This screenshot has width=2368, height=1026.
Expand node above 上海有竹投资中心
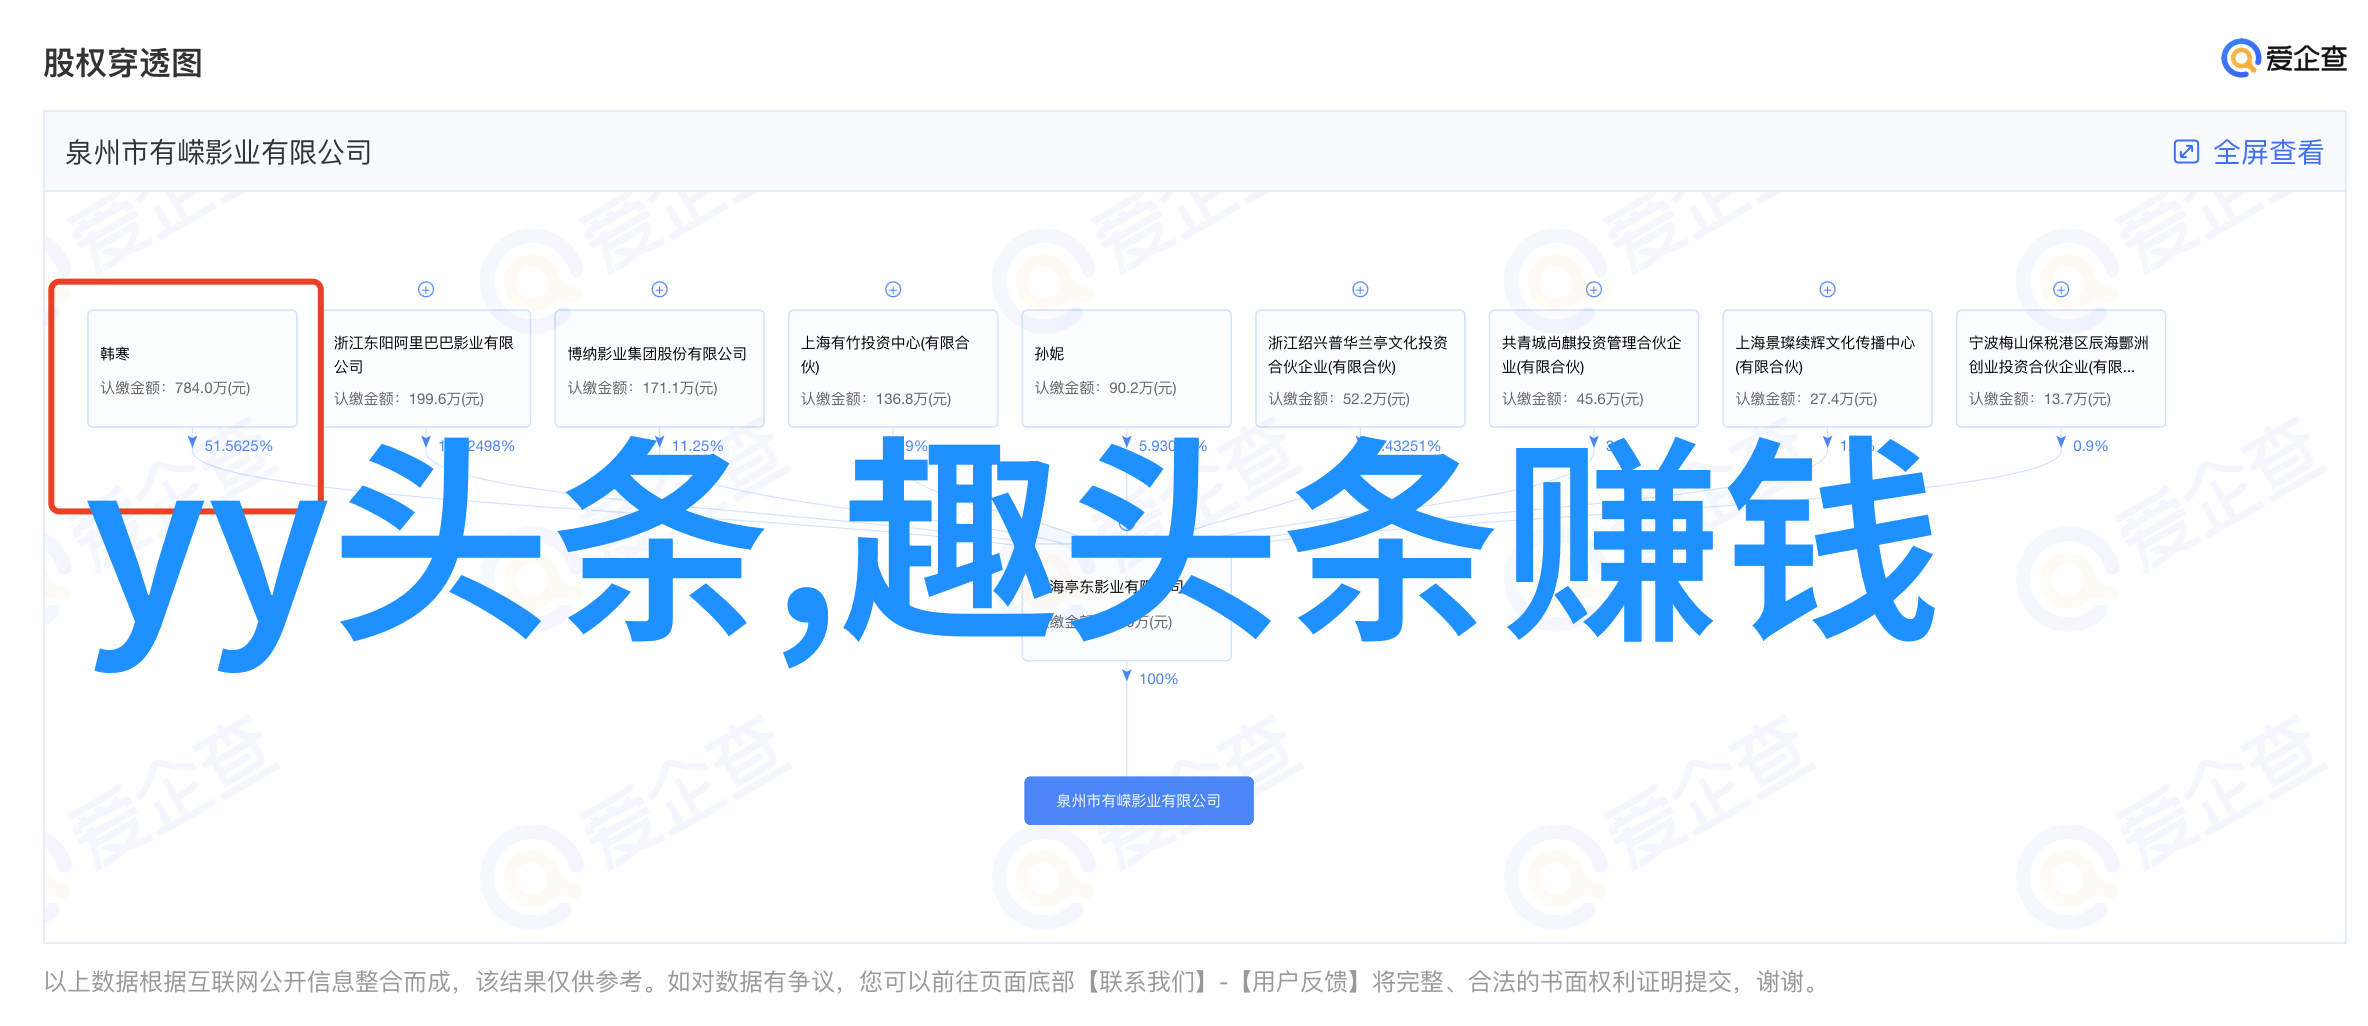coord(894,289)
